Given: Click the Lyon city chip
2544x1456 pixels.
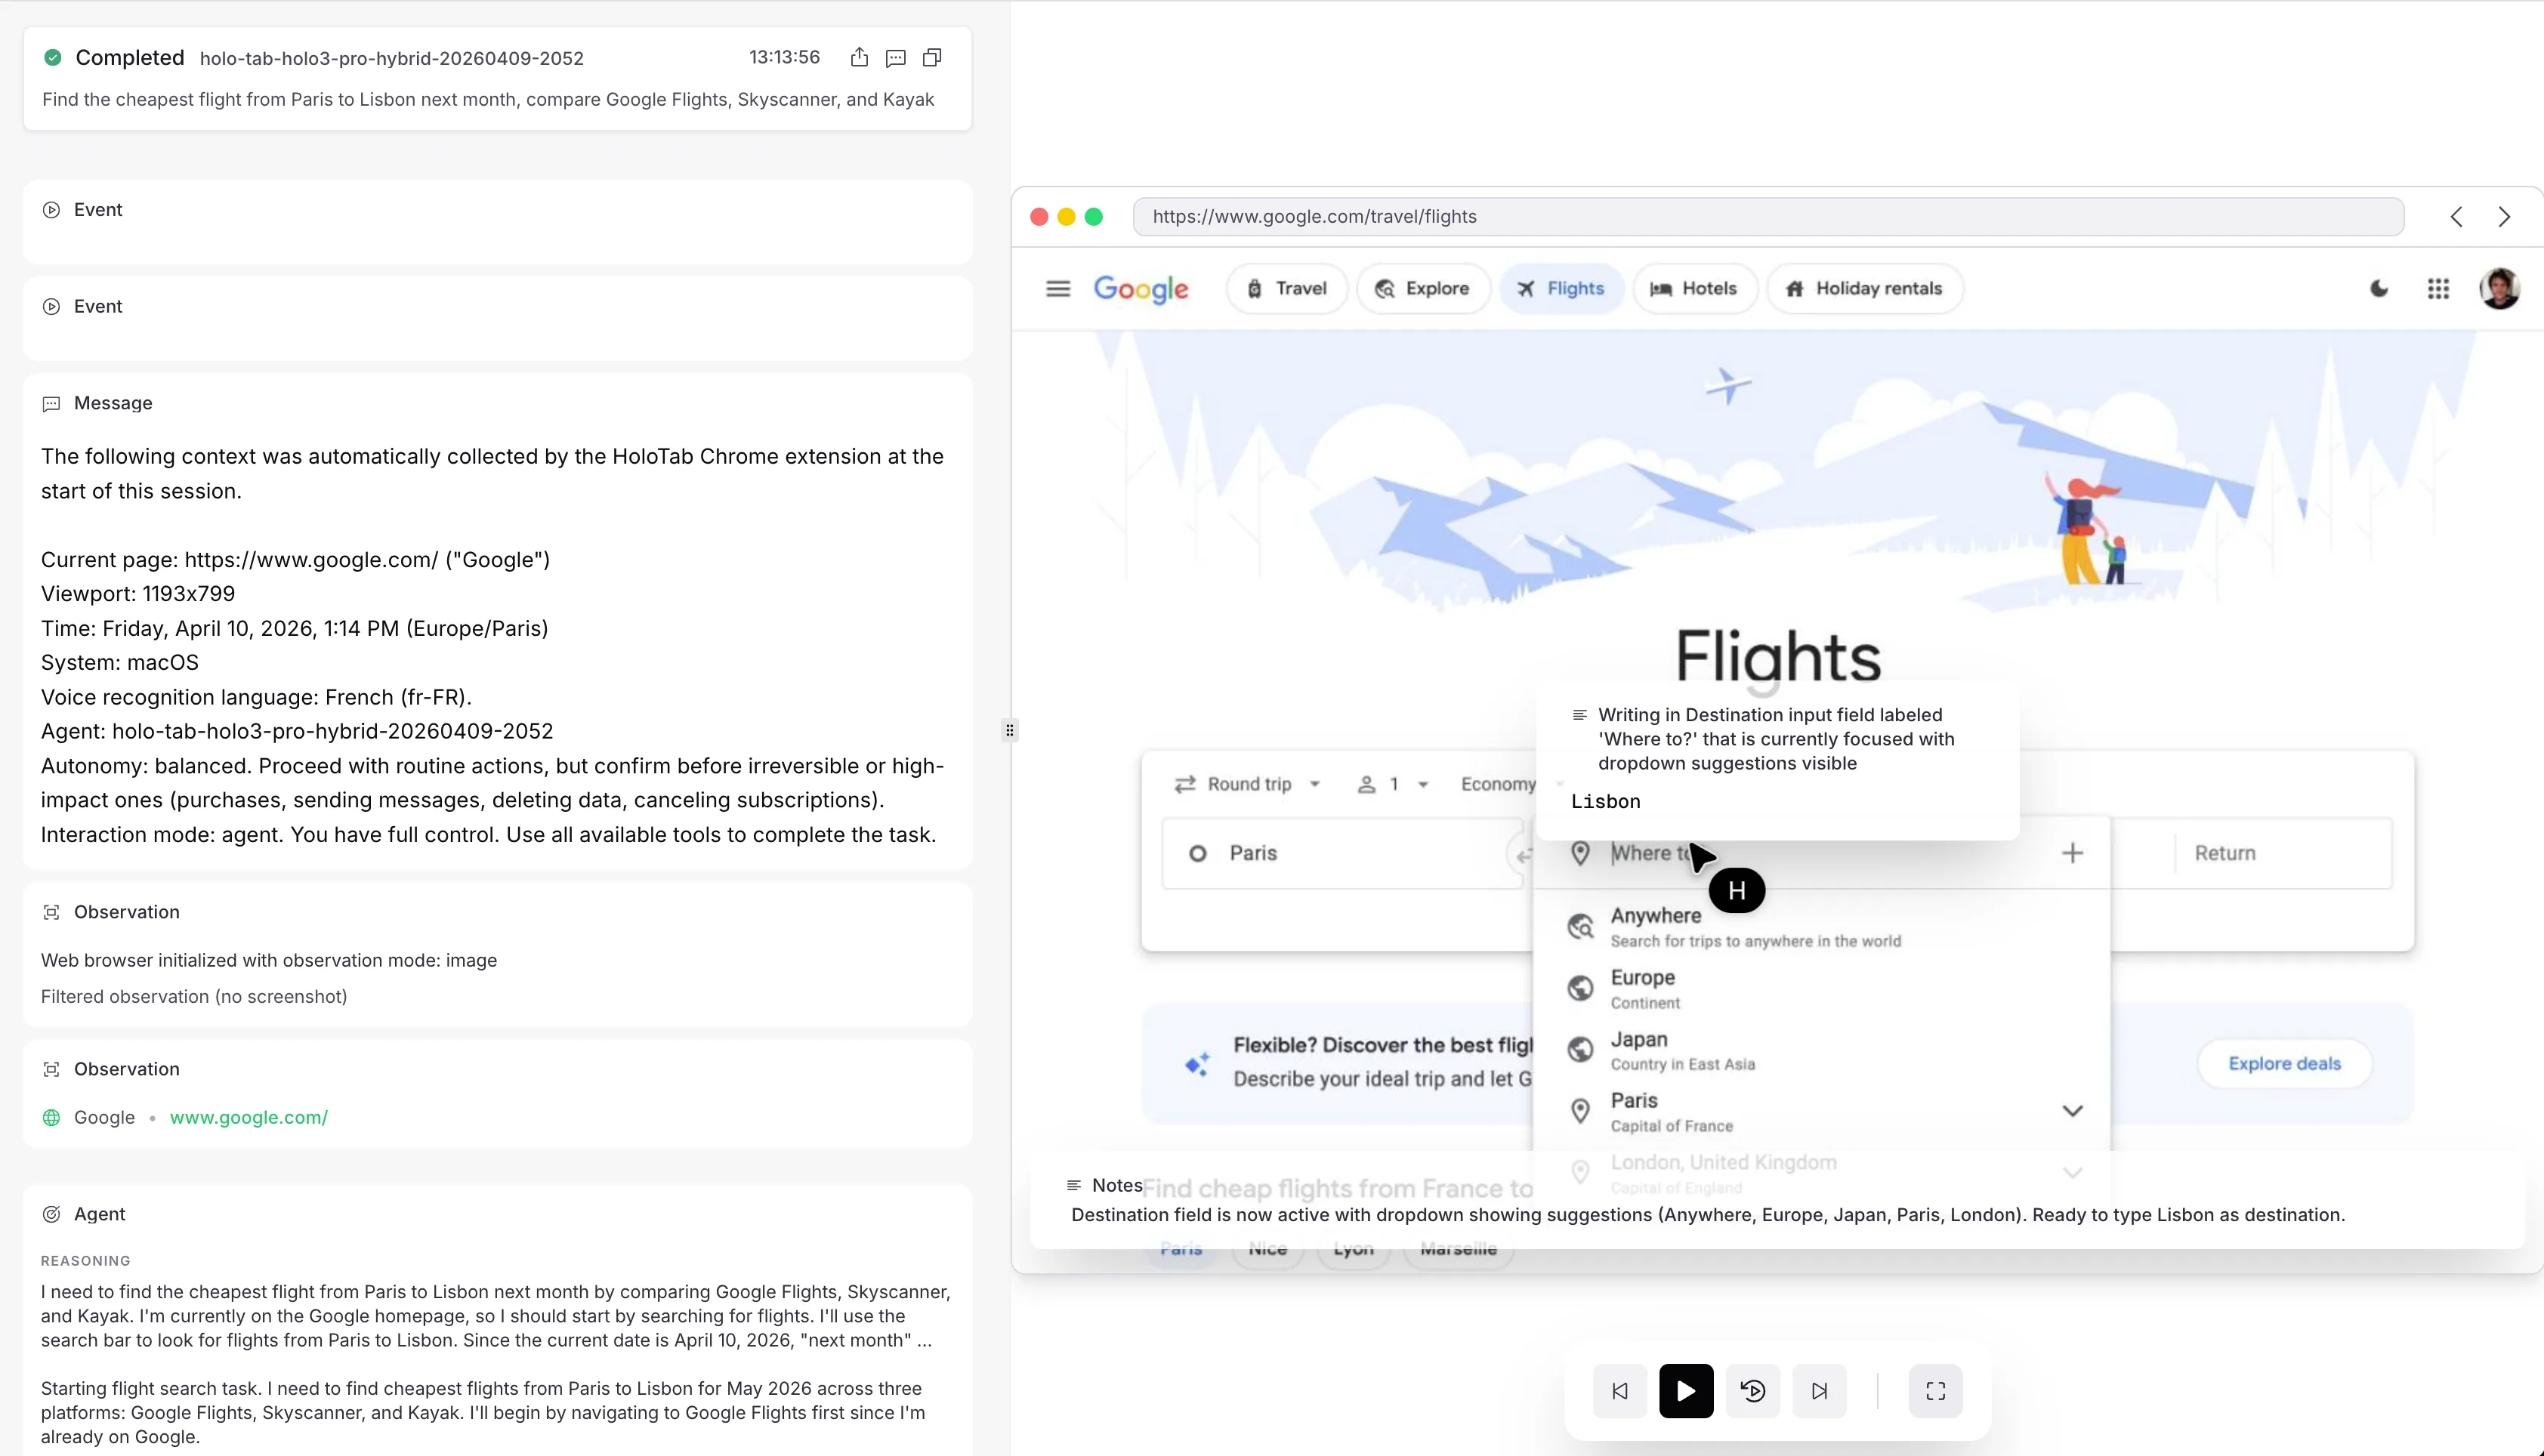Looking at the screenshot, I should coord(1354,1250).
